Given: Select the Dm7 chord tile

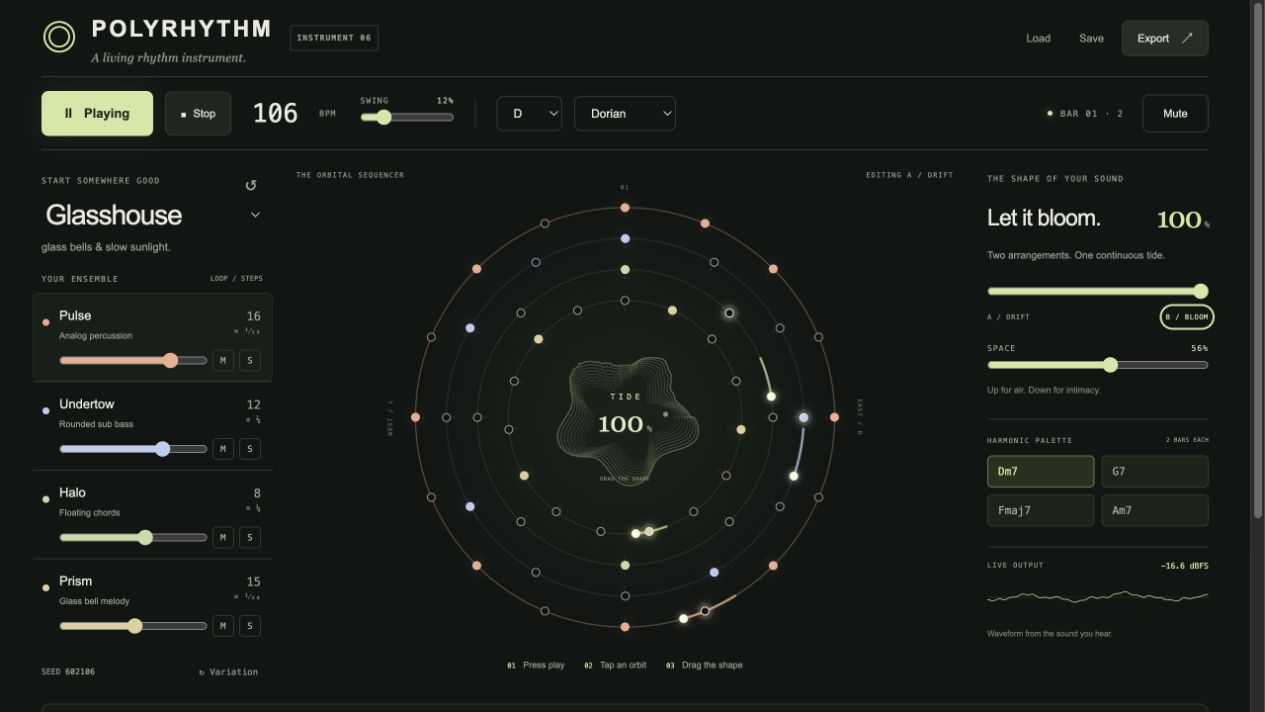Looking at the screenshot, I should (x=1040, y=471).
